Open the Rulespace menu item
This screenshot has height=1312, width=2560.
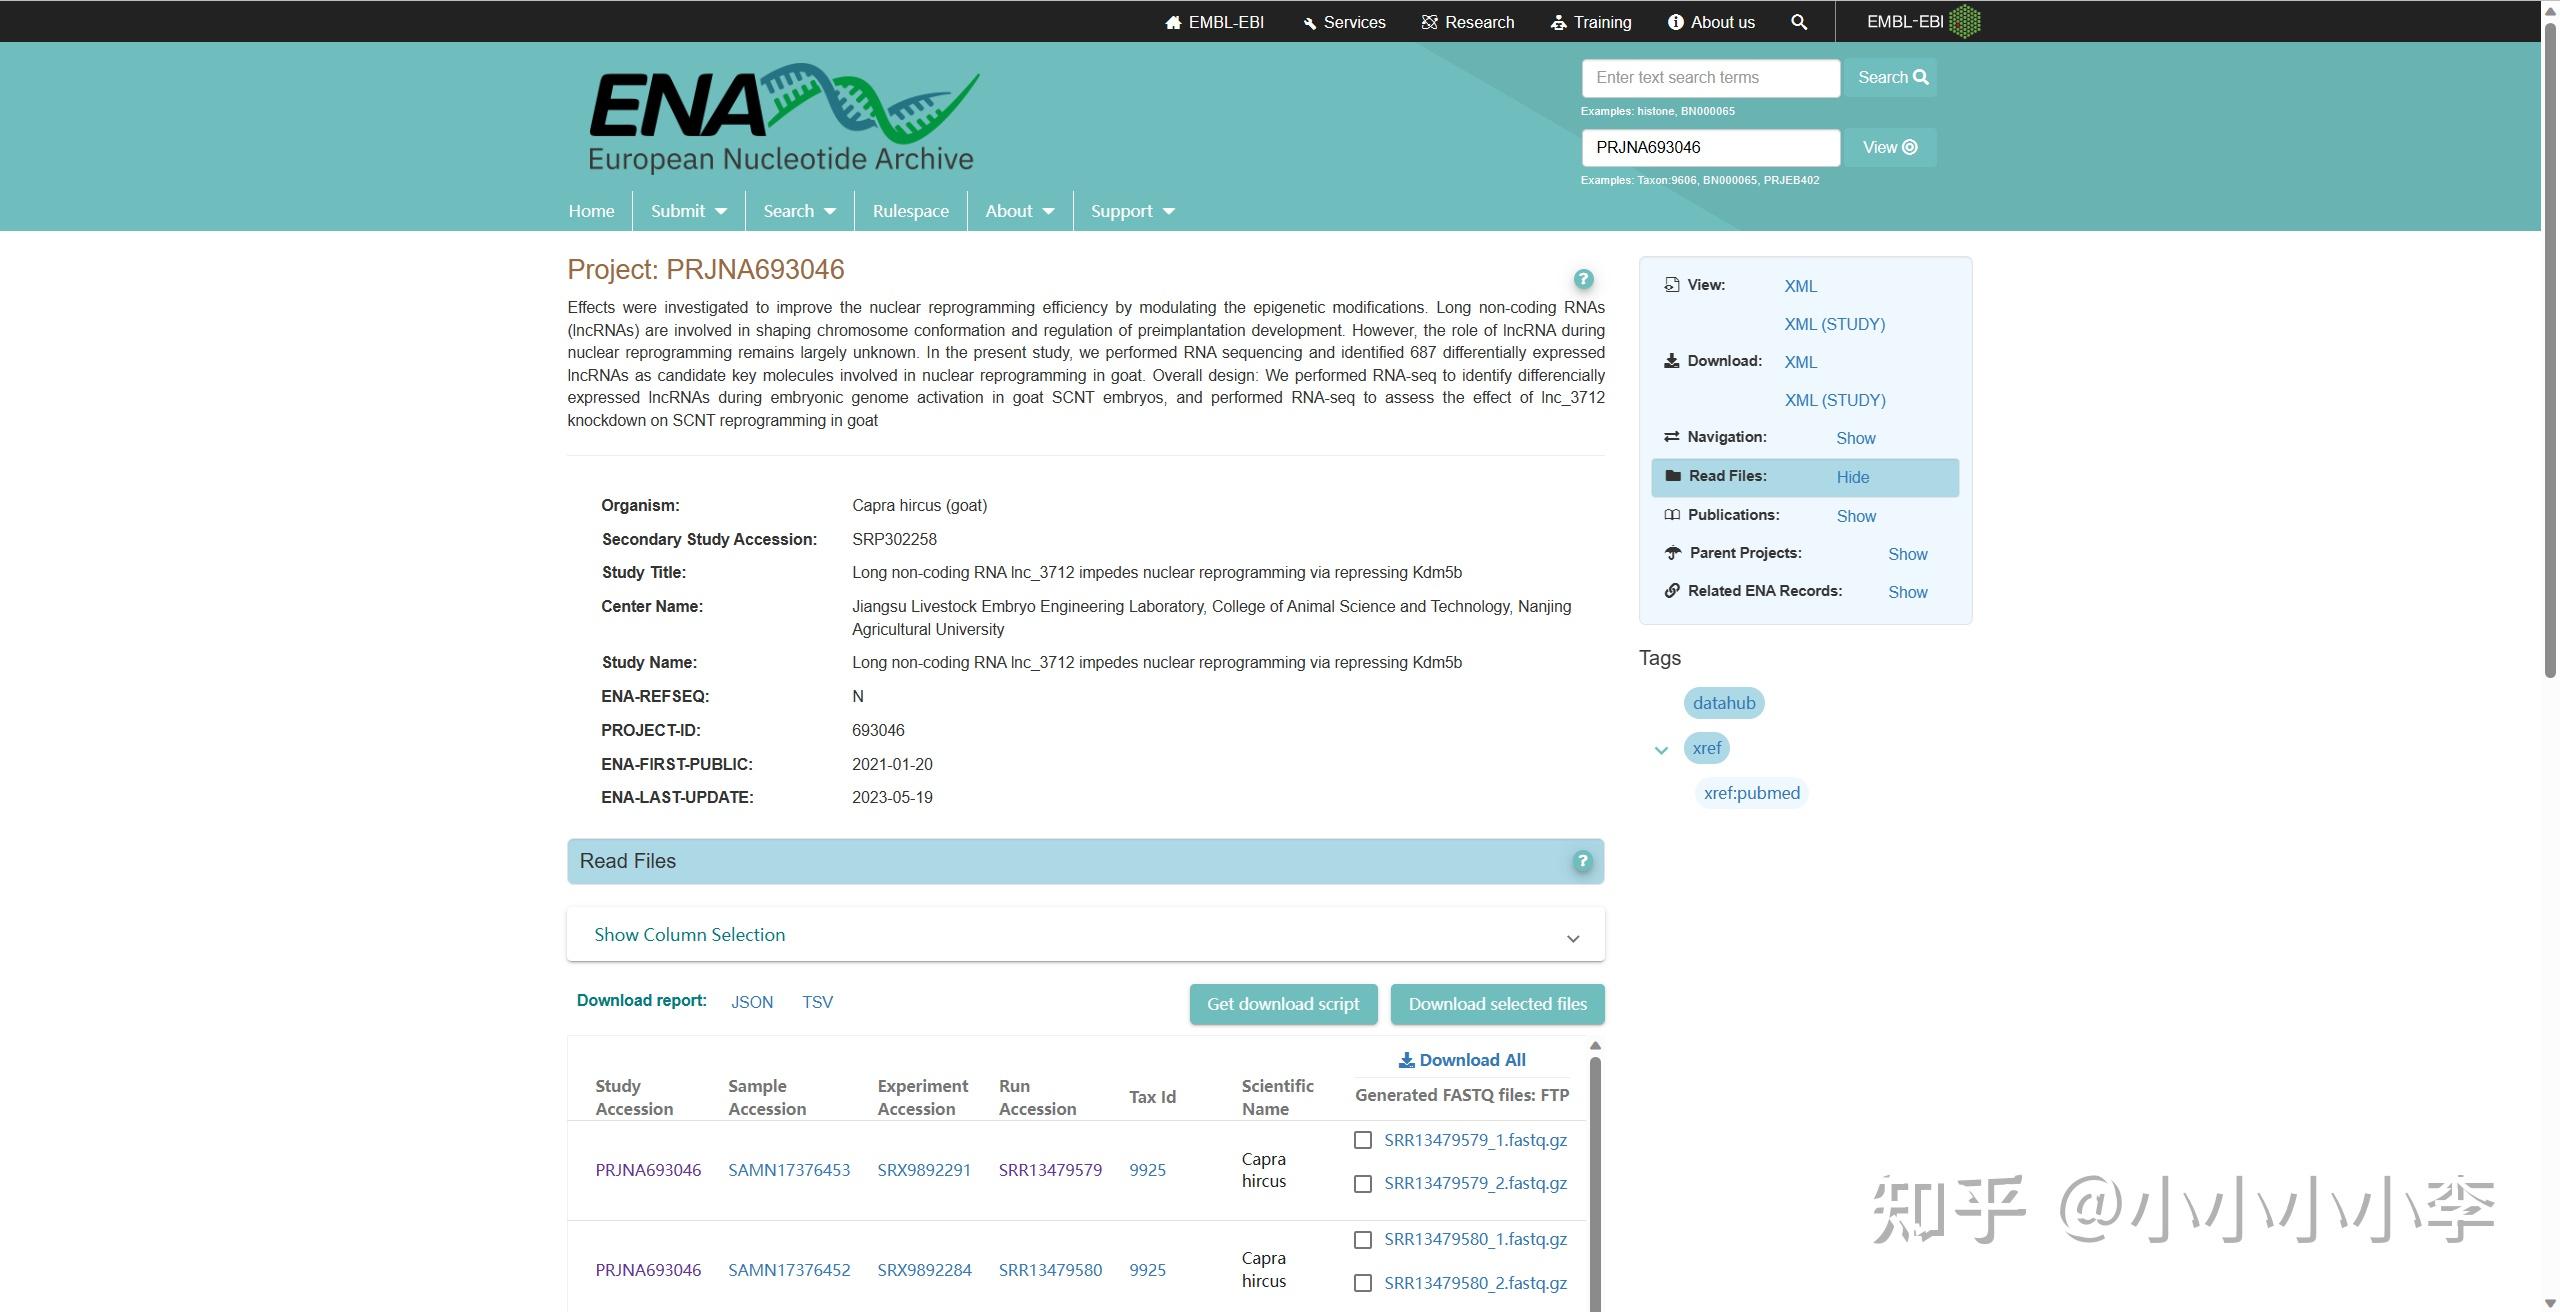point(910,211)
